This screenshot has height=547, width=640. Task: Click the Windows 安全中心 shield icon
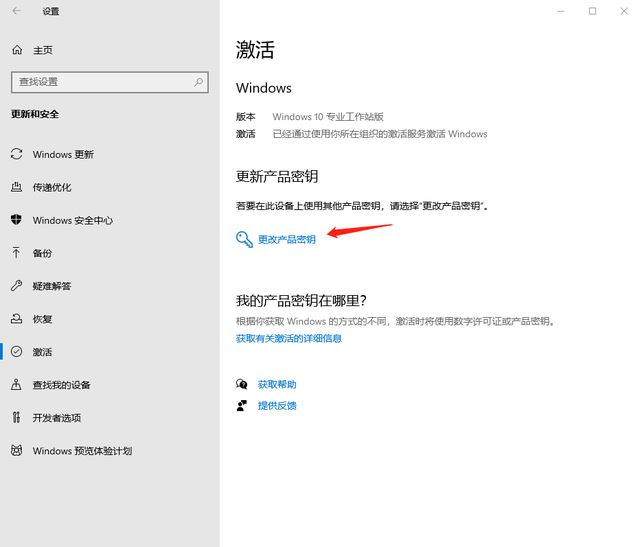pos(16,220)
